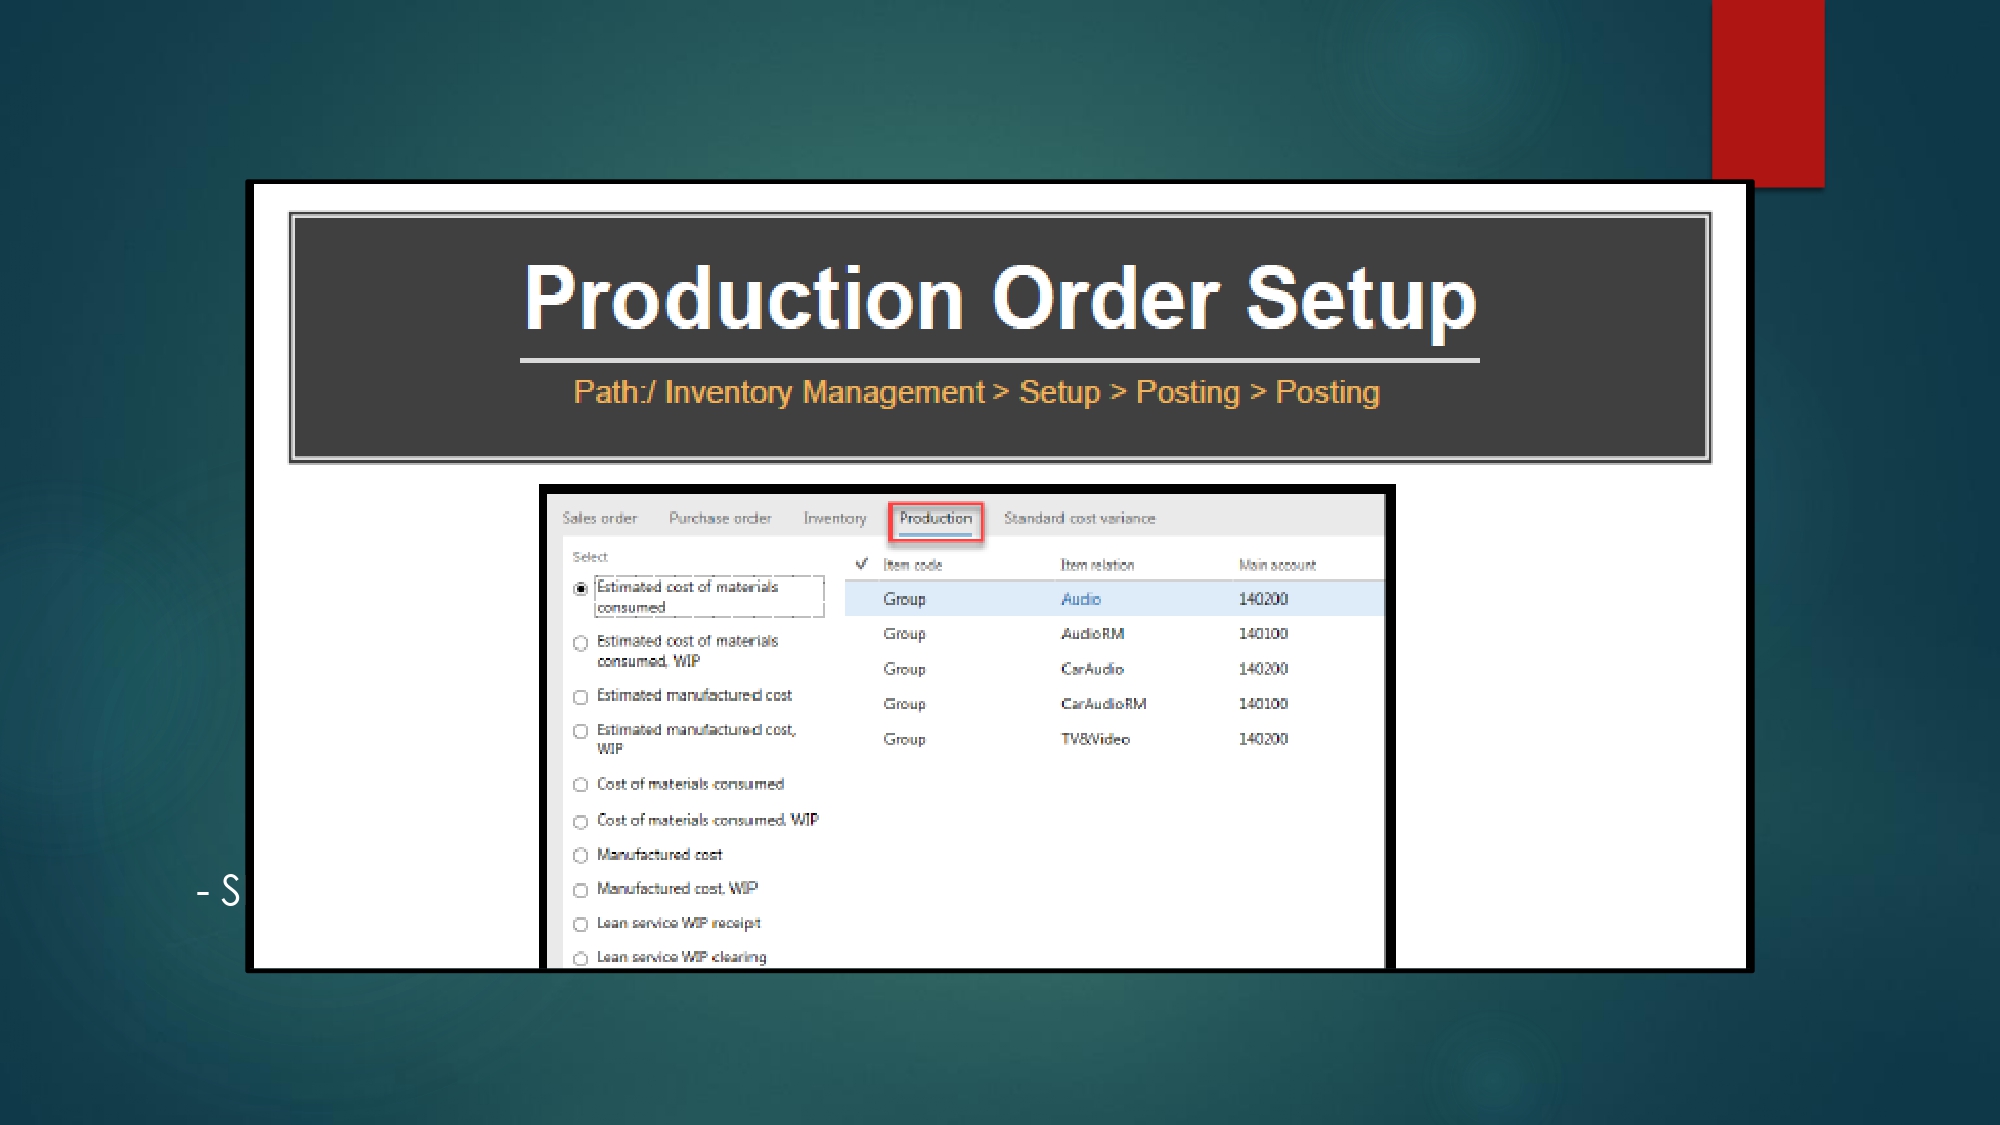This screenshot has width=2000, height=1125.
Task: Select Manufactured cost radio button
Action: click(580, 856)
